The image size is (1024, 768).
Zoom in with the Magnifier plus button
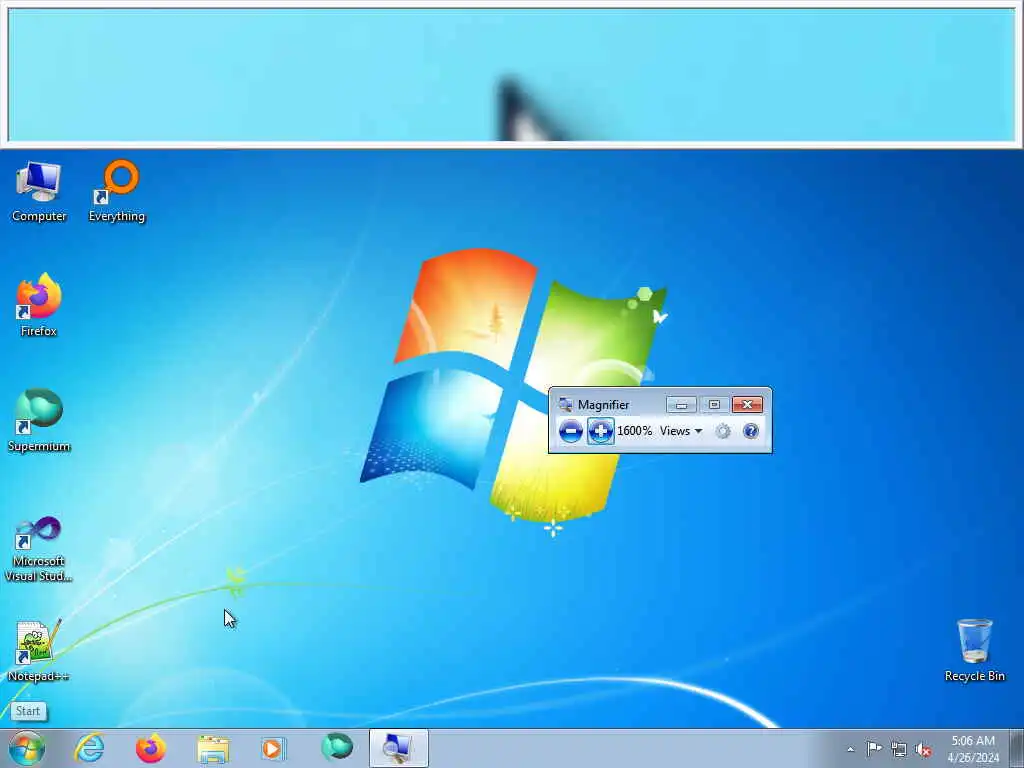tap(600, 431)
